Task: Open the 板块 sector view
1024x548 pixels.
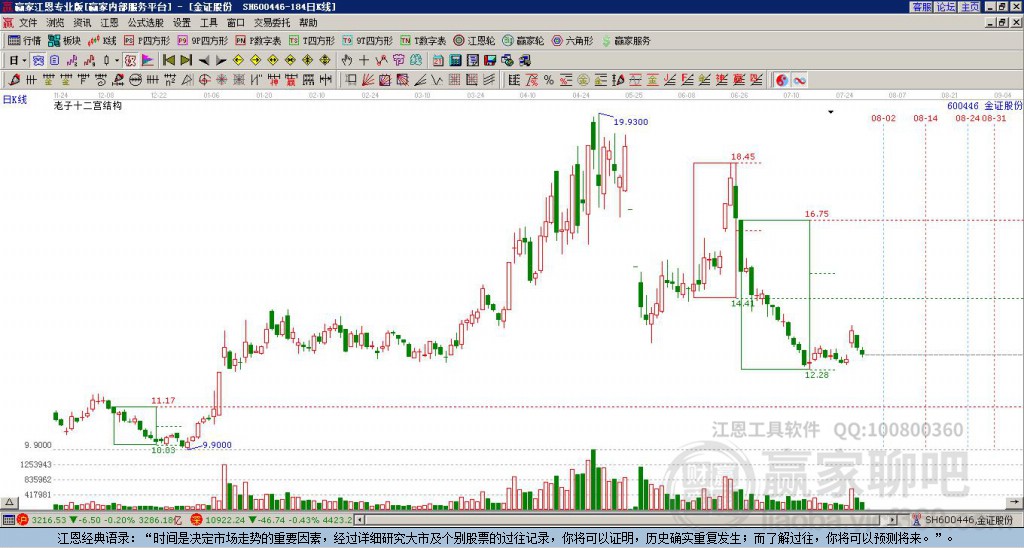Action: [65, 40]
